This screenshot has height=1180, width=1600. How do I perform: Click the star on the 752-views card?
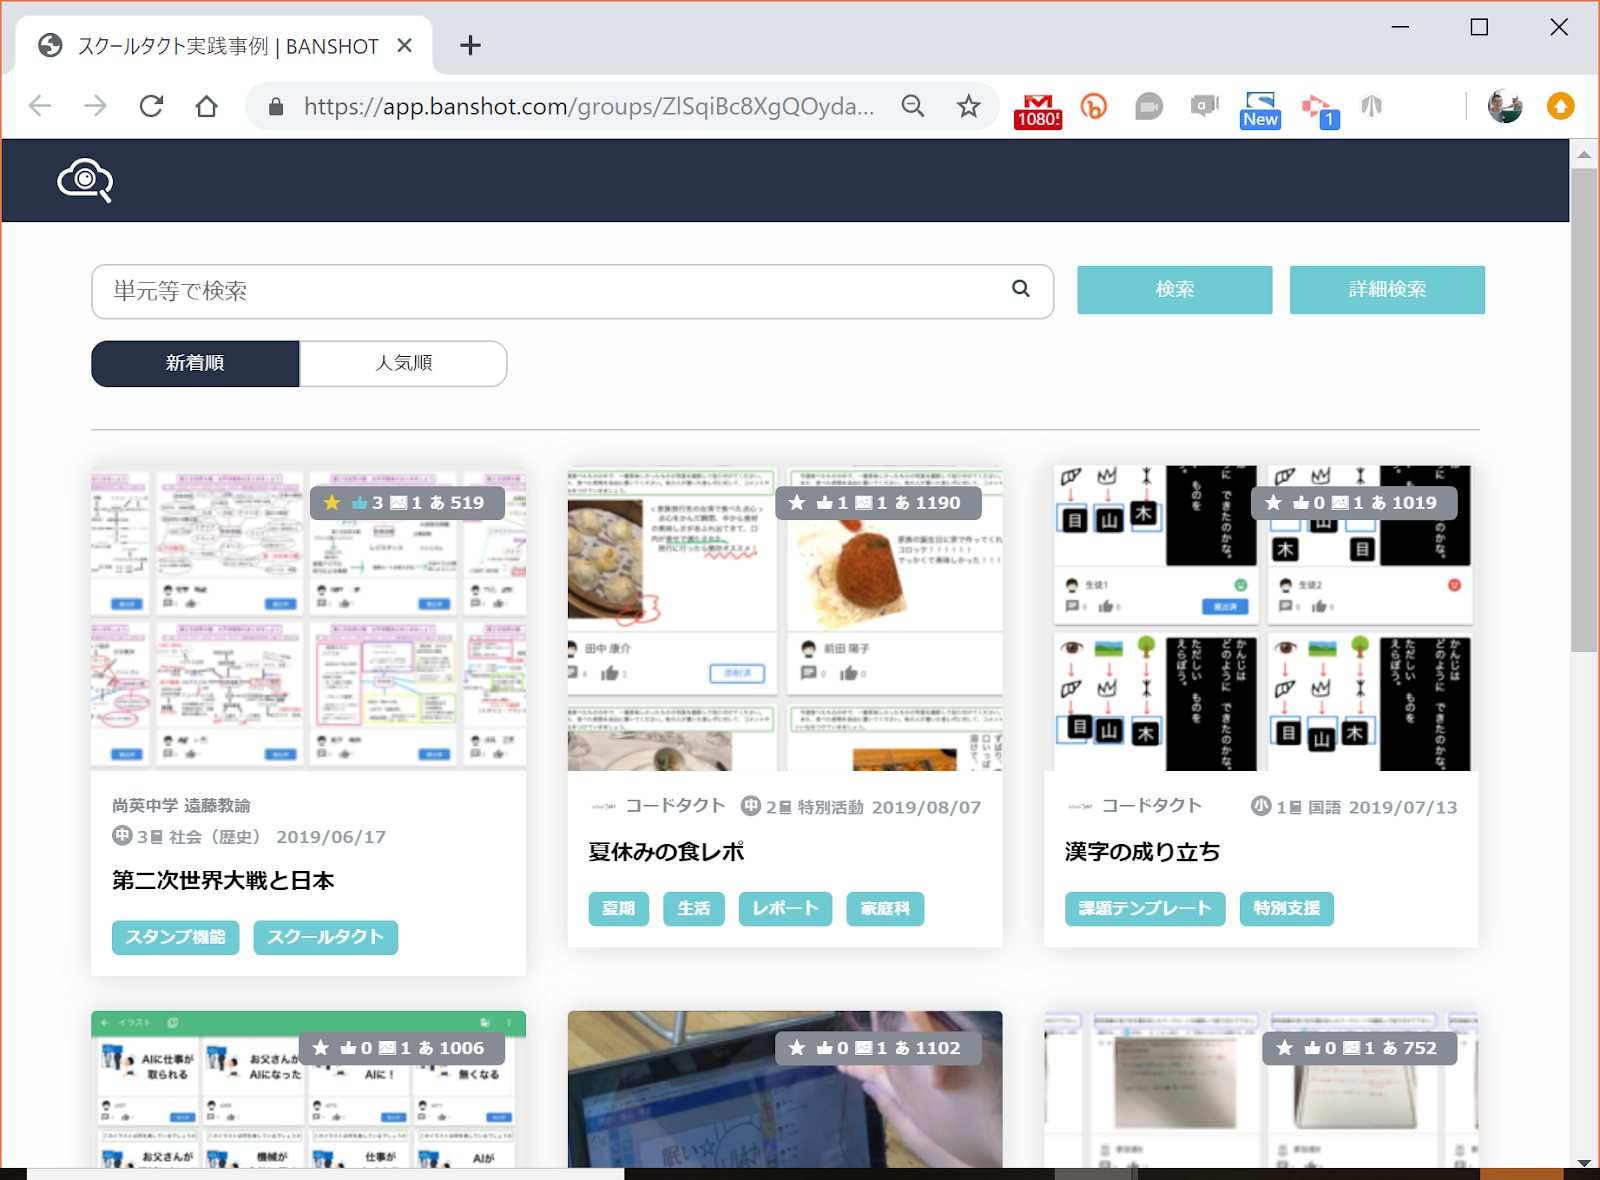point(1285,1048)
